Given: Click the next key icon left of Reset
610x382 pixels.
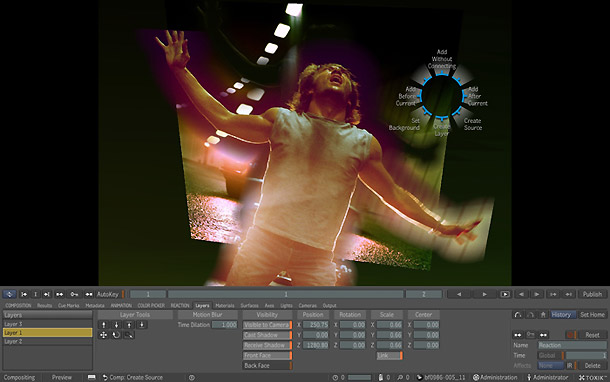Looking at the screenshot, I should point(543,335).
